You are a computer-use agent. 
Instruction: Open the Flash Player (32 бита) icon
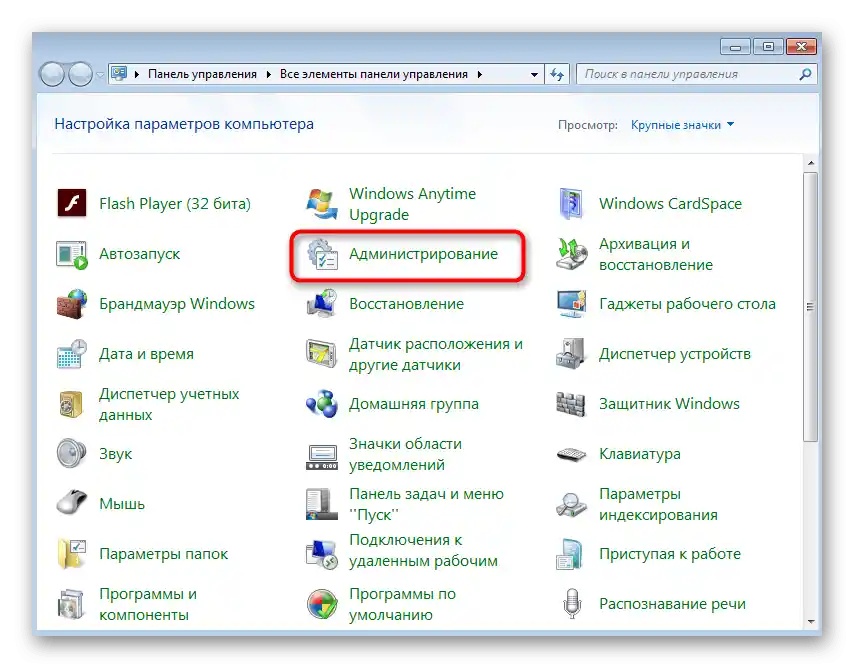[72, 203]
